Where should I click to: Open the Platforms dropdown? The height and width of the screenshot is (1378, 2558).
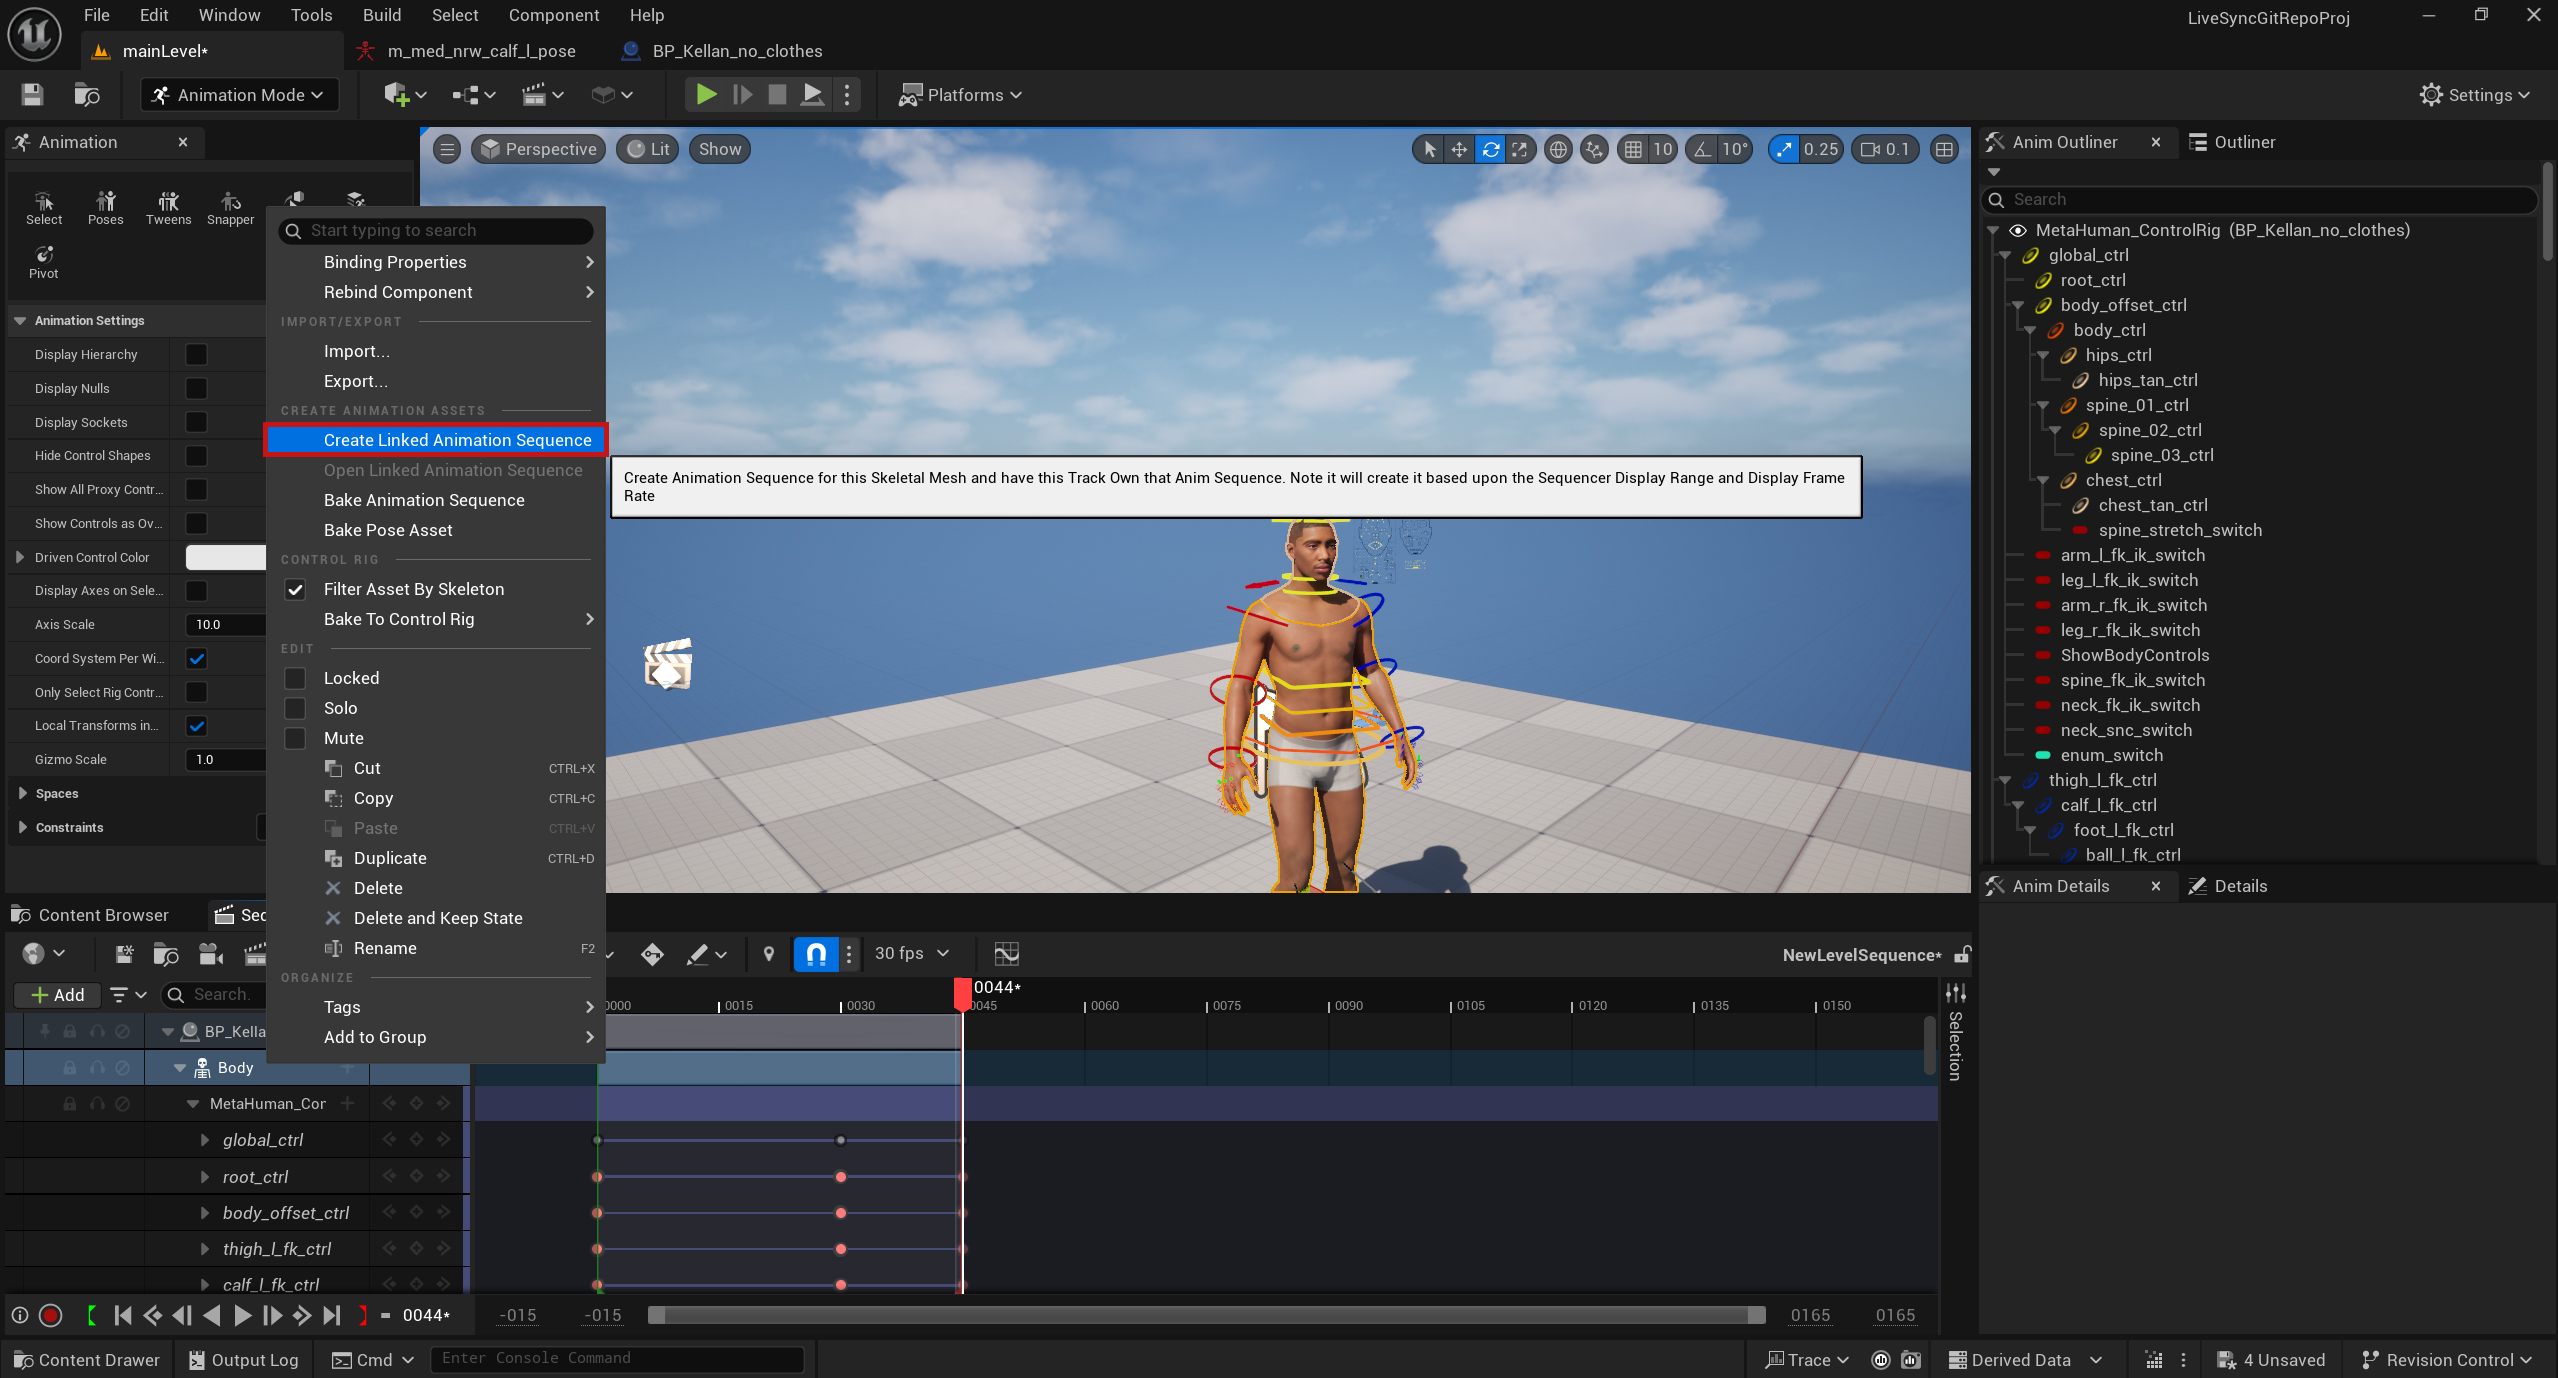(960, 95)
